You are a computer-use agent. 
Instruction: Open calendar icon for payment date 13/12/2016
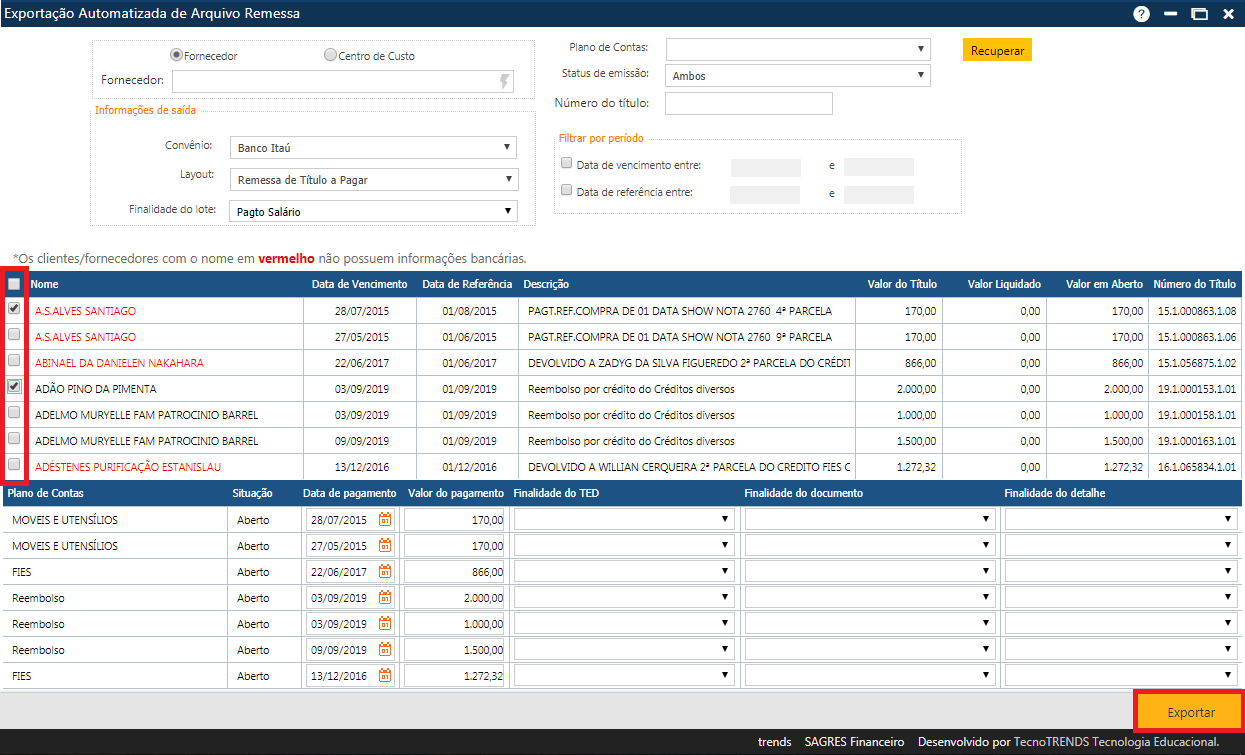tap(385, 676)
